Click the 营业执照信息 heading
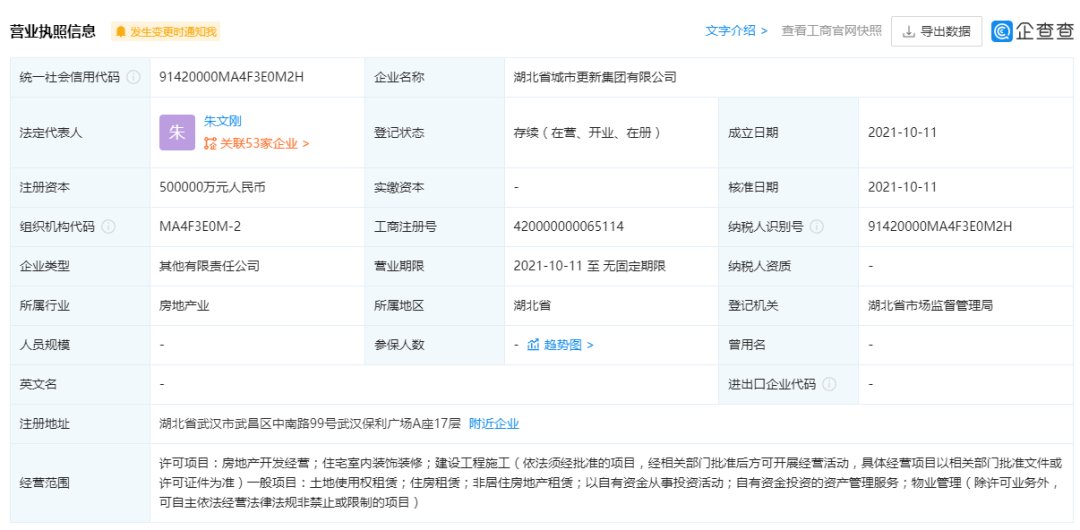Screen dimensions: 1080x530 pyautogui.click(x=52, y=31)
